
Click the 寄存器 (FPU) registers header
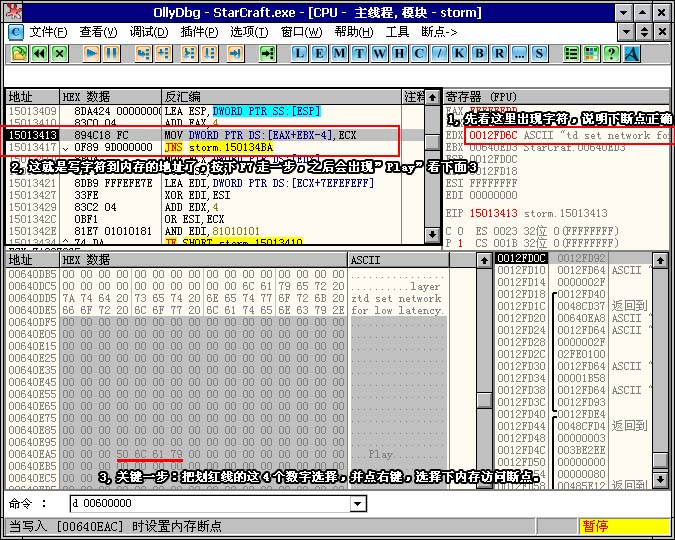pos(557,96)
